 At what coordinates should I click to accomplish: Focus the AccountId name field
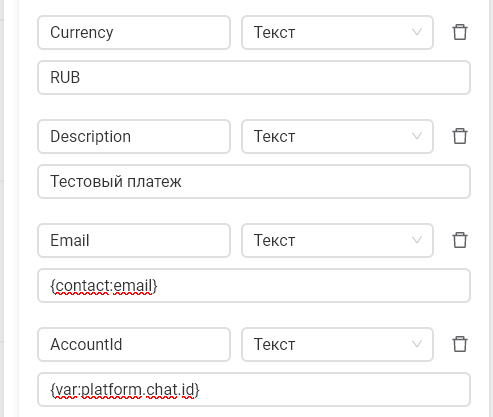coord(134,344)
